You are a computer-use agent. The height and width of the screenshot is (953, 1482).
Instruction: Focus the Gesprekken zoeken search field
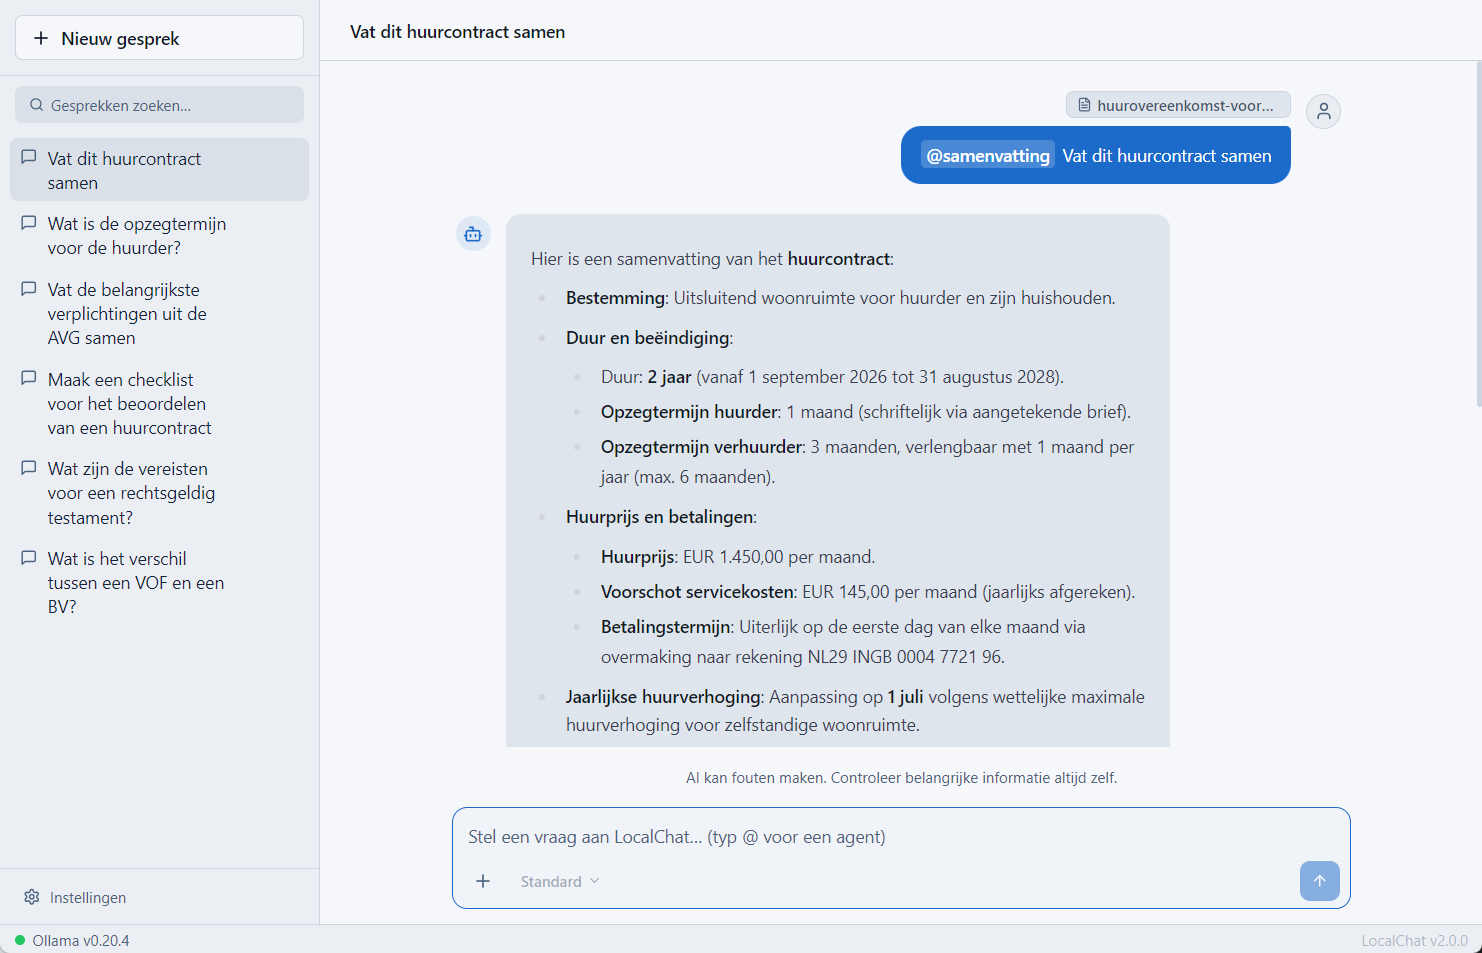click(159, 105)
